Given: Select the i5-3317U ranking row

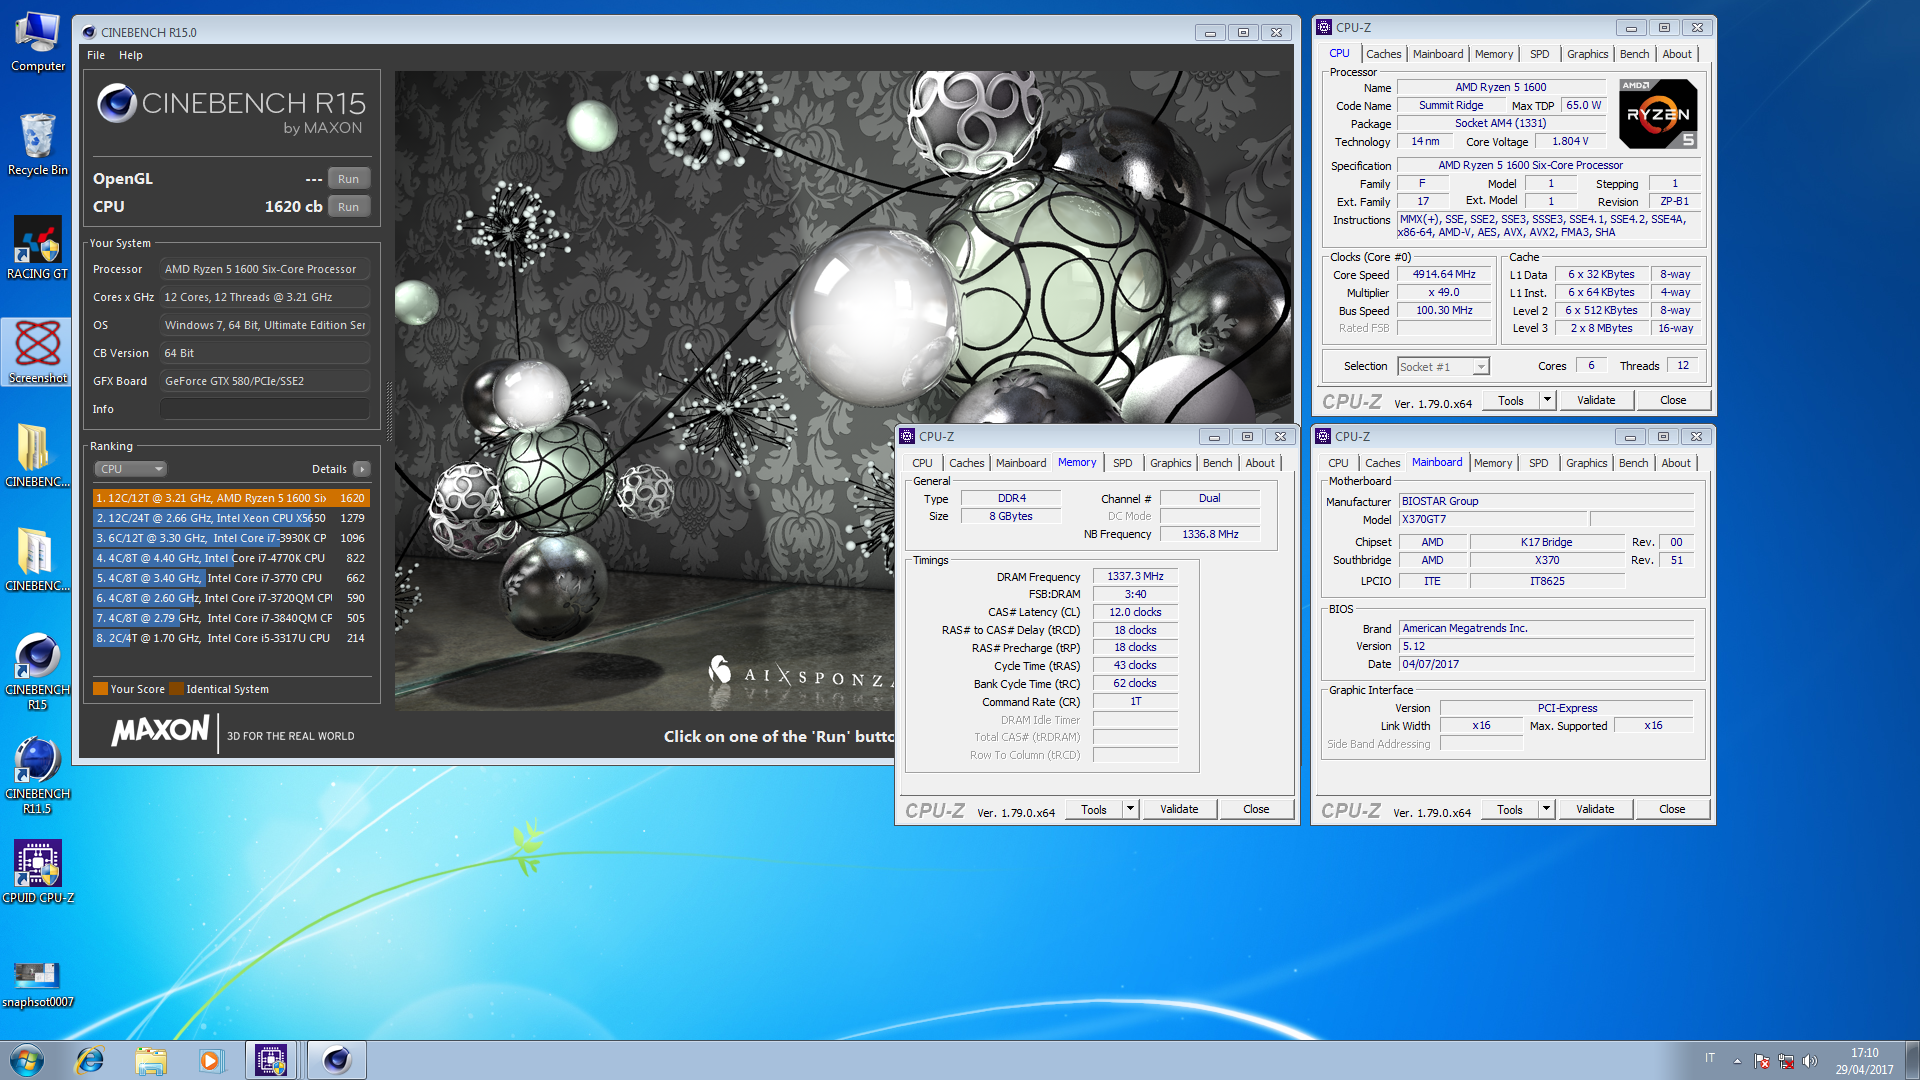Looking at the screenshot, I should (231, 638).
